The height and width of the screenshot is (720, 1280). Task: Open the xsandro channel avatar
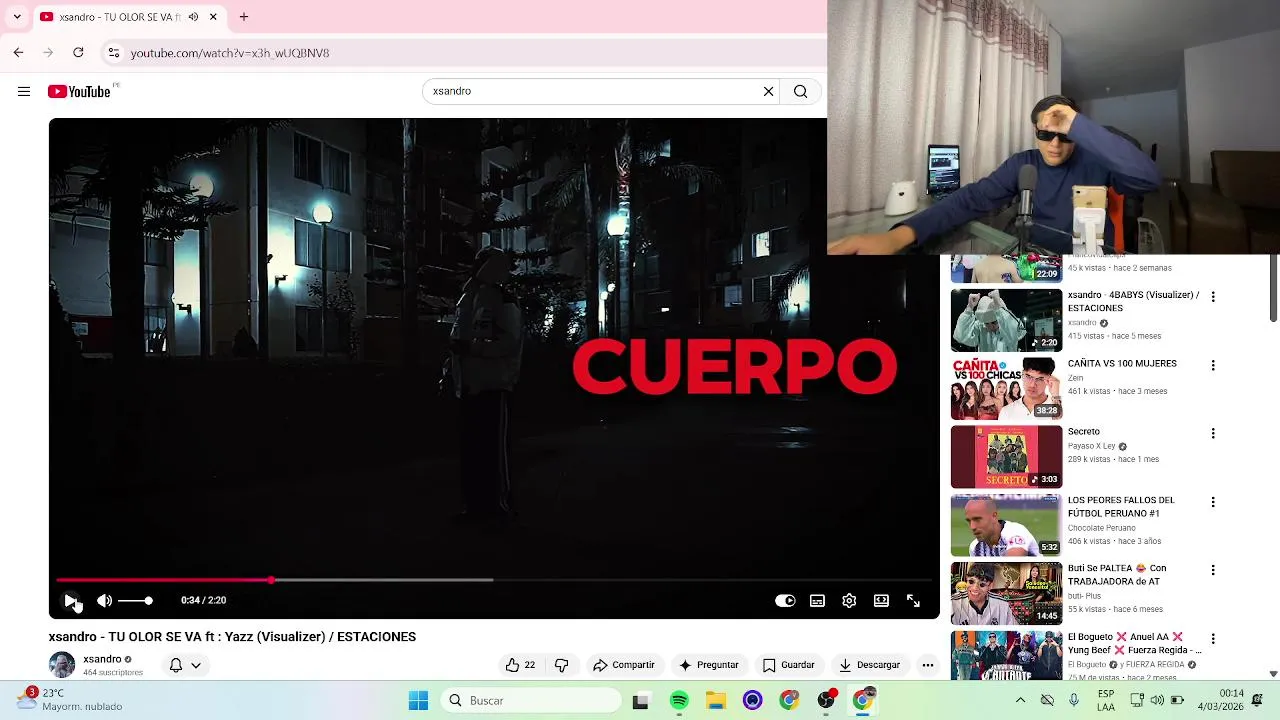pos(62,664)
